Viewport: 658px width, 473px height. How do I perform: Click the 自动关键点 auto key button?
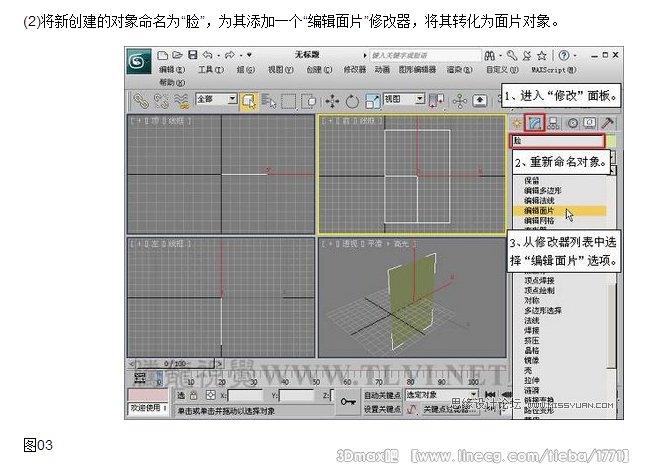point(382,395)
